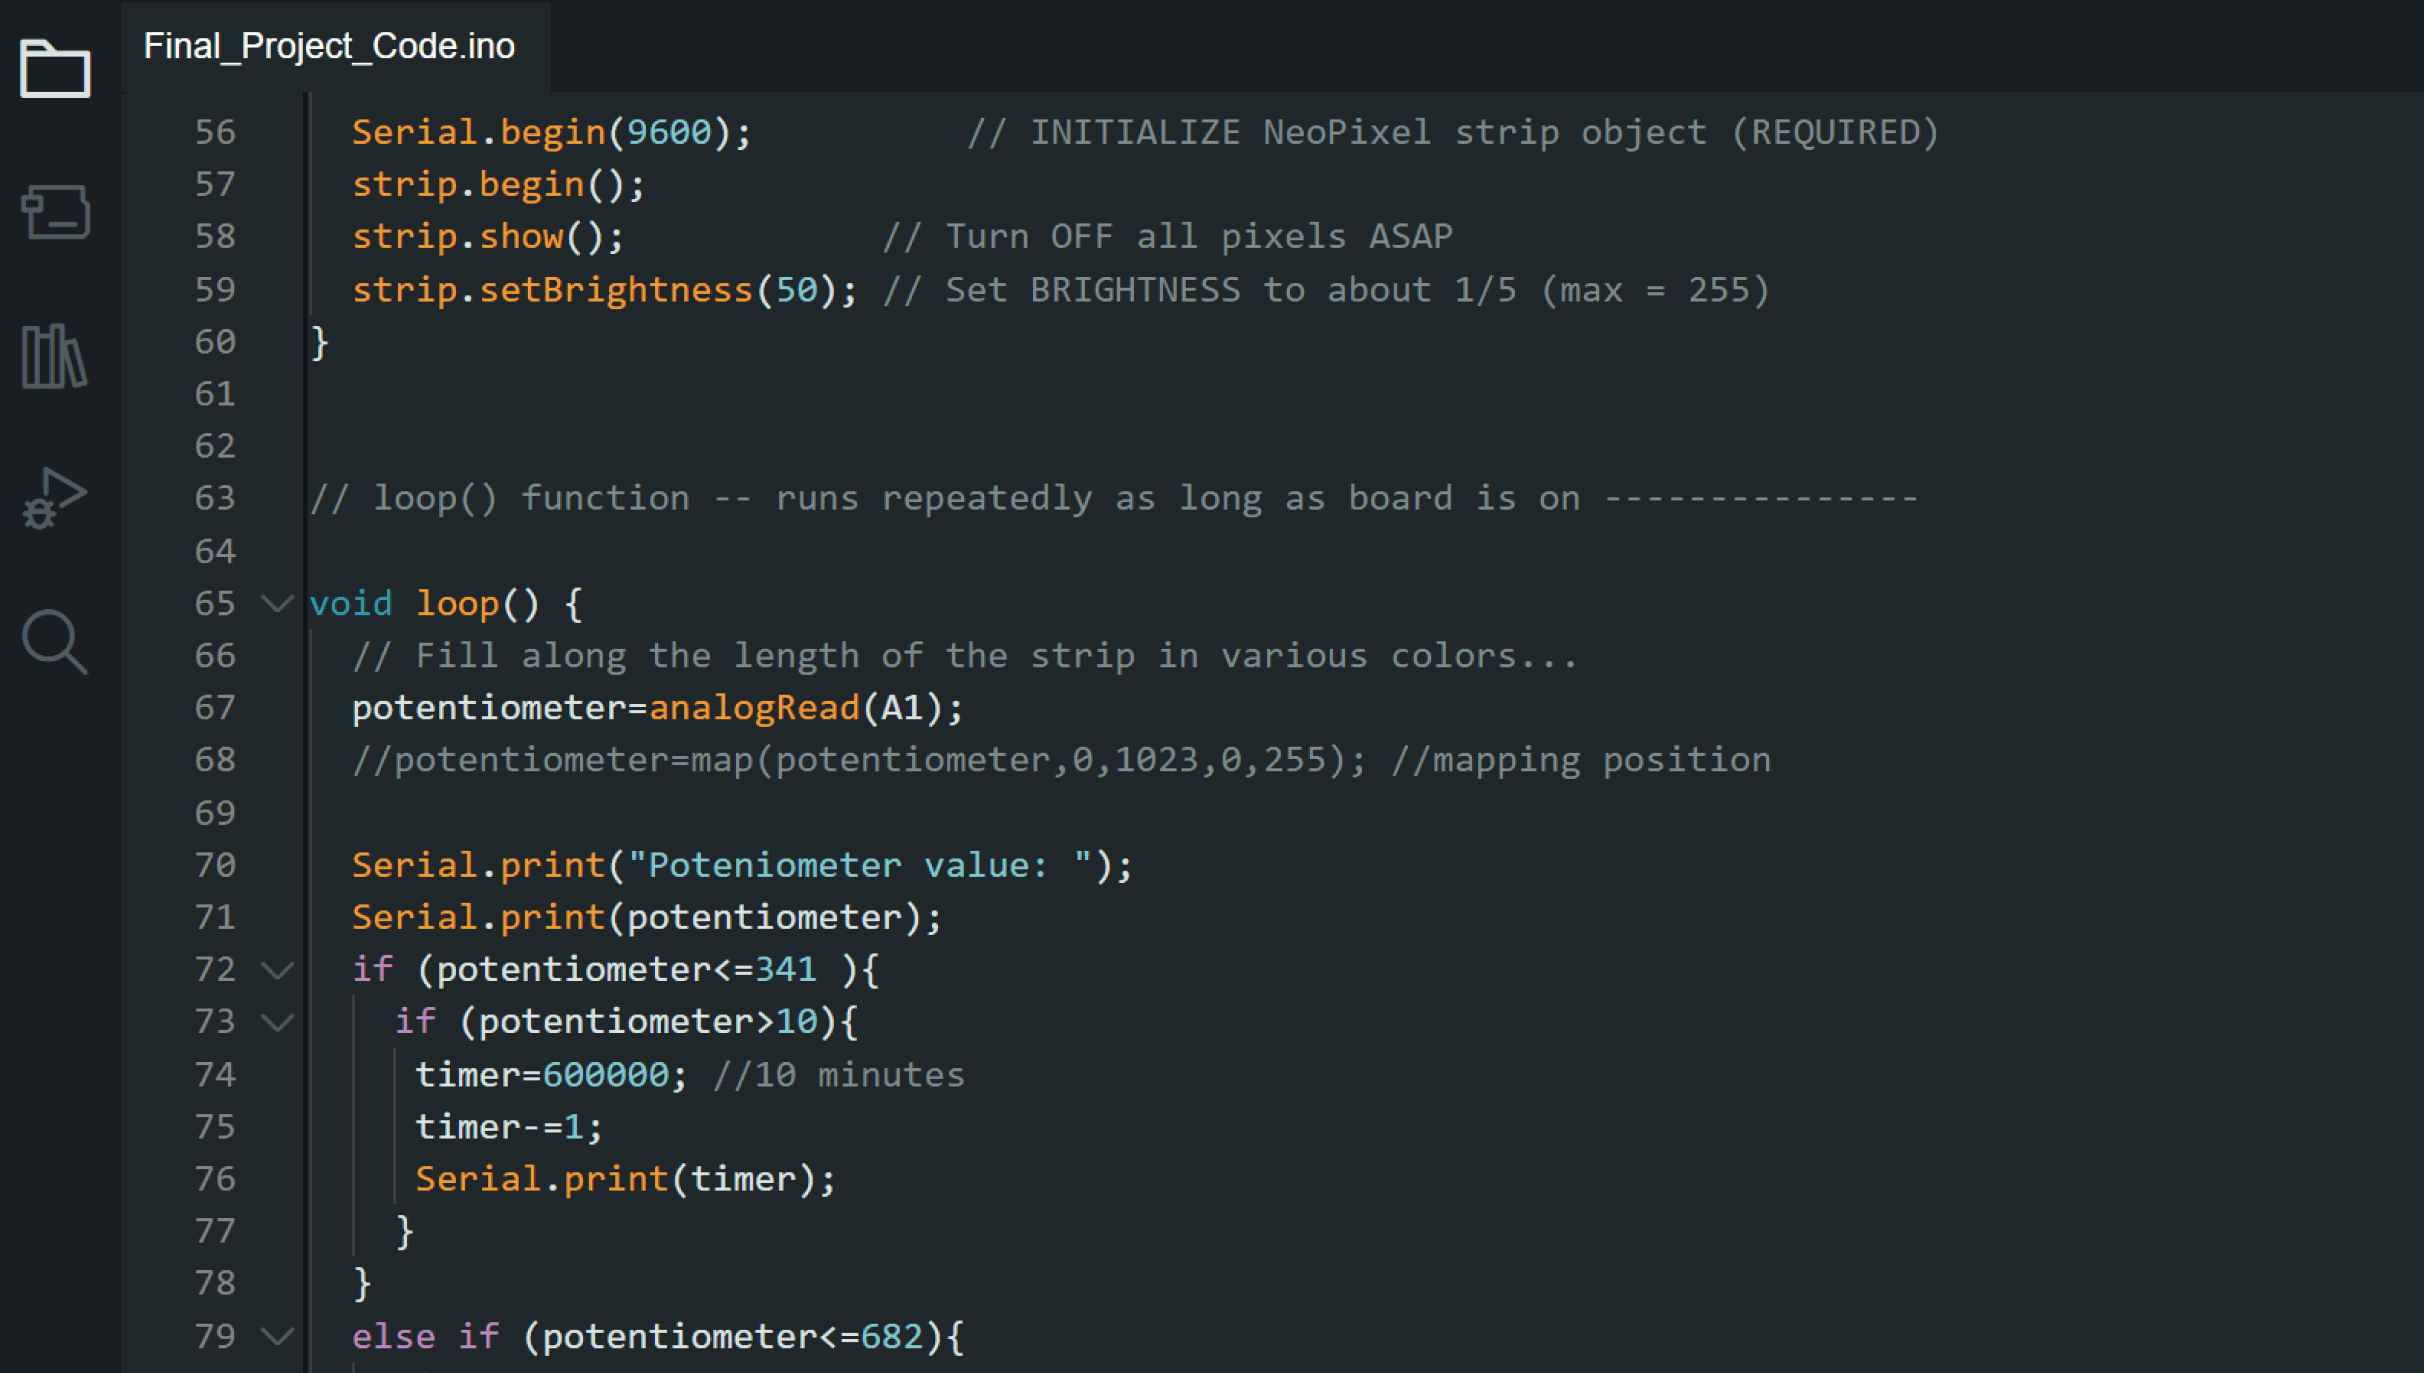Open the Library Manager icon
Image resolution: width=2424 pixels, height=1373 pixels.
[x=55, y=355]
